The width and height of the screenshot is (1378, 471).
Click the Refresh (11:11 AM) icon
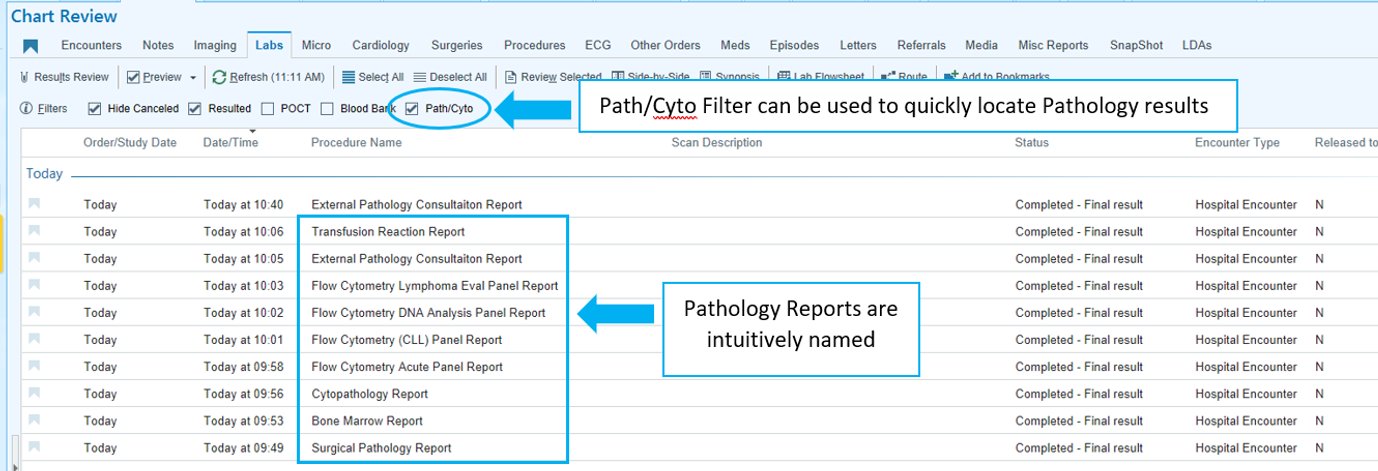click(x=220, y=77)
